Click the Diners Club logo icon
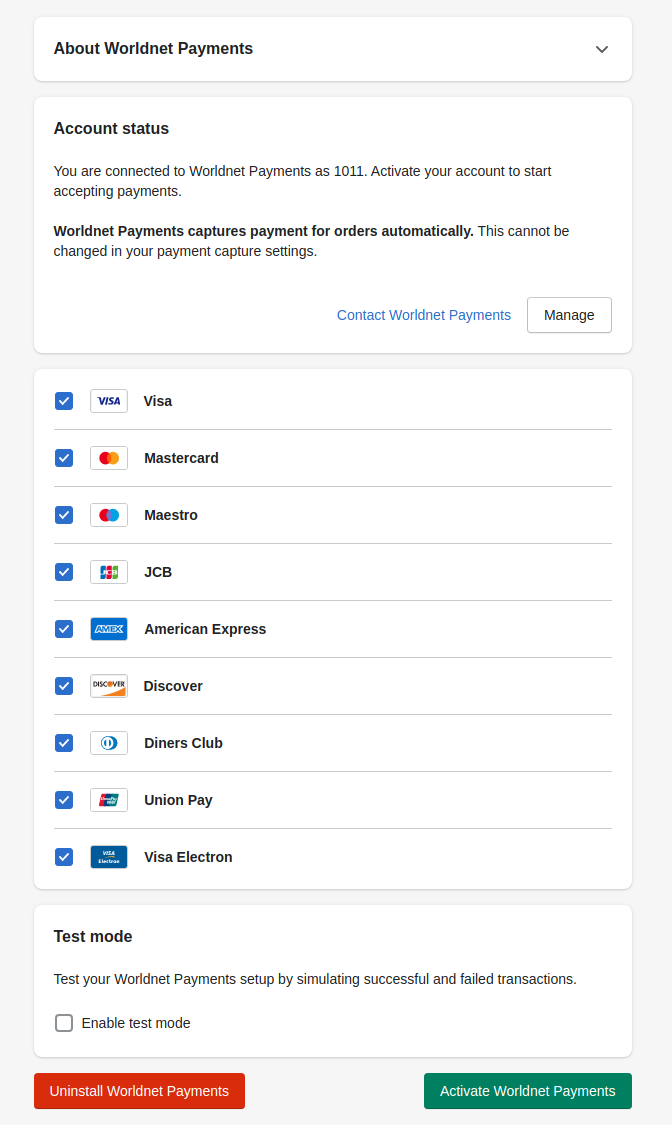This screenshot has height=1125, width=672. coord(109,743)
